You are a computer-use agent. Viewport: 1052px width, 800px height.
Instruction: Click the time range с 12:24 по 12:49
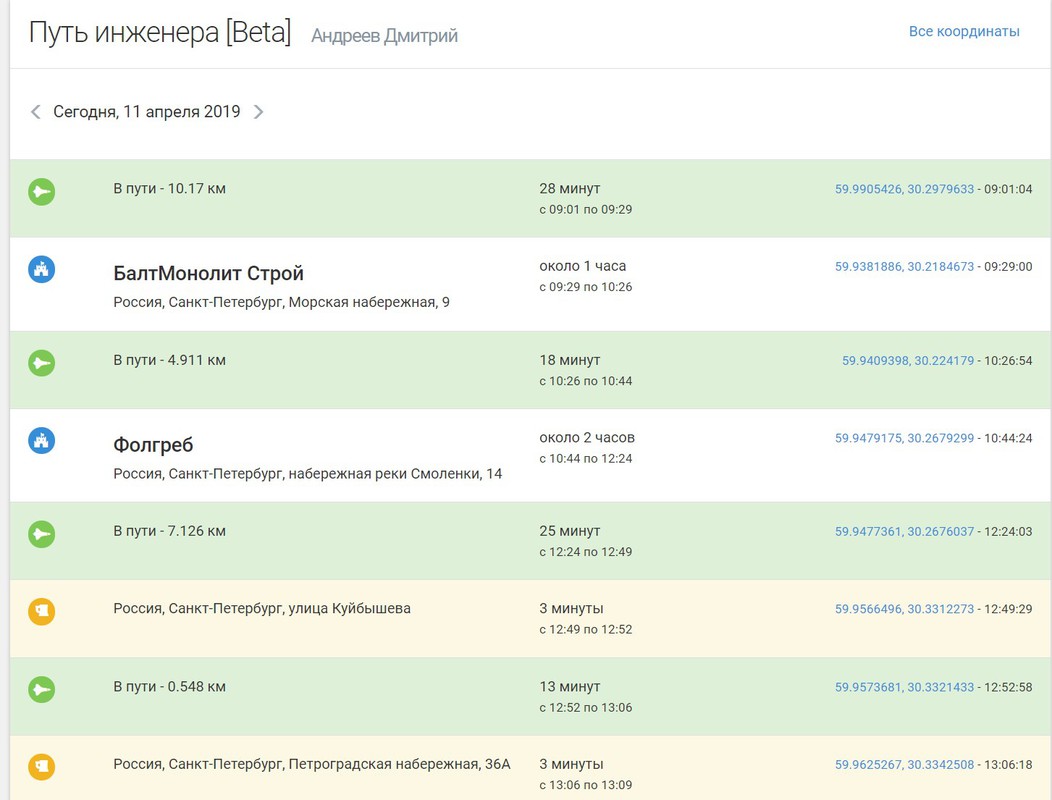pyautogui.click(x=586, y=552)
